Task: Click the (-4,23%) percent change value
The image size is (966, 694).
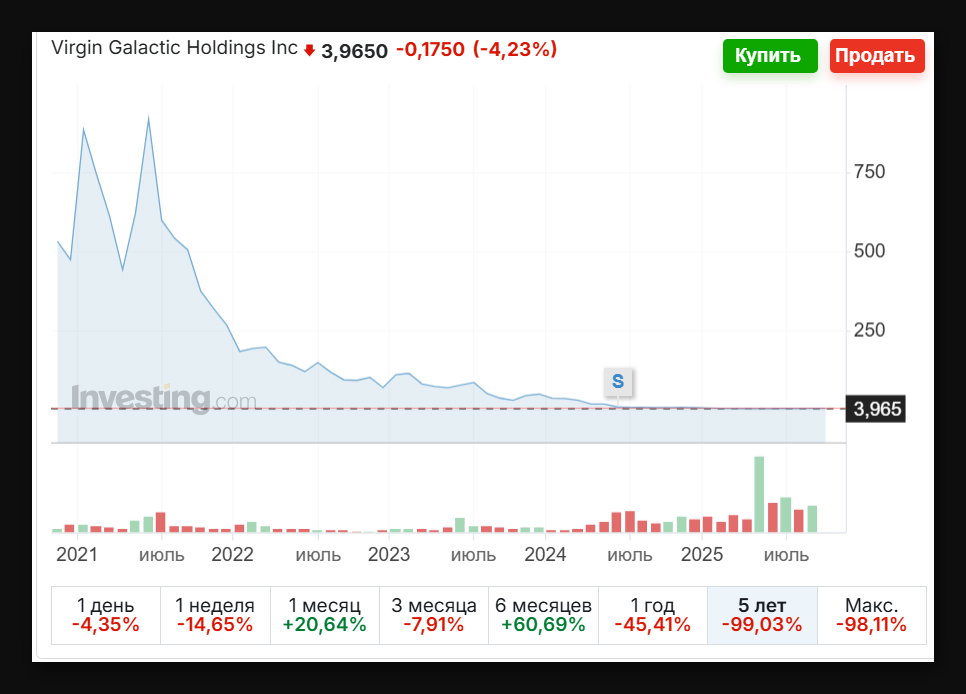Action: [515, 49]
